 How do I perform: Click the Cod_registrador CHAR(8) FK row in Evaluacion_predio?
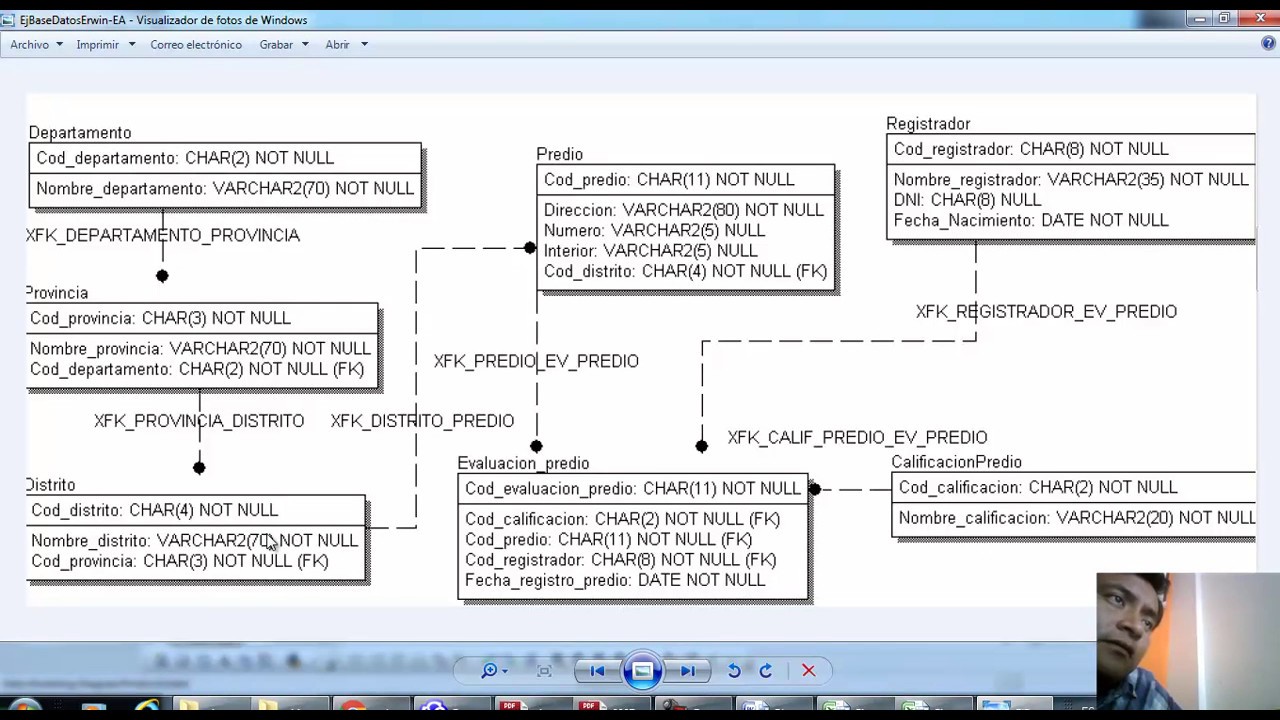click(620, 560)
